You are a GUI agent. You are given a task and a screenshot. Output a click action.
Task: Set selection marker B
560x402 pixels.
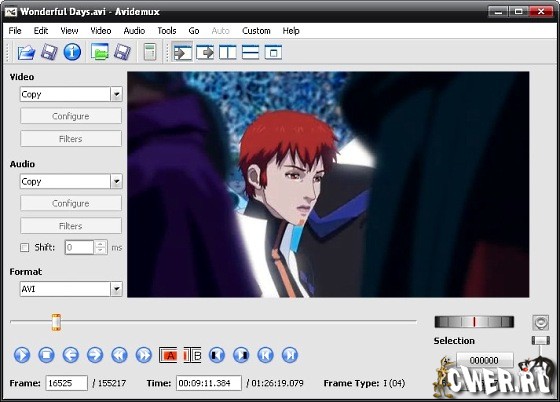[x=192, y=356]
